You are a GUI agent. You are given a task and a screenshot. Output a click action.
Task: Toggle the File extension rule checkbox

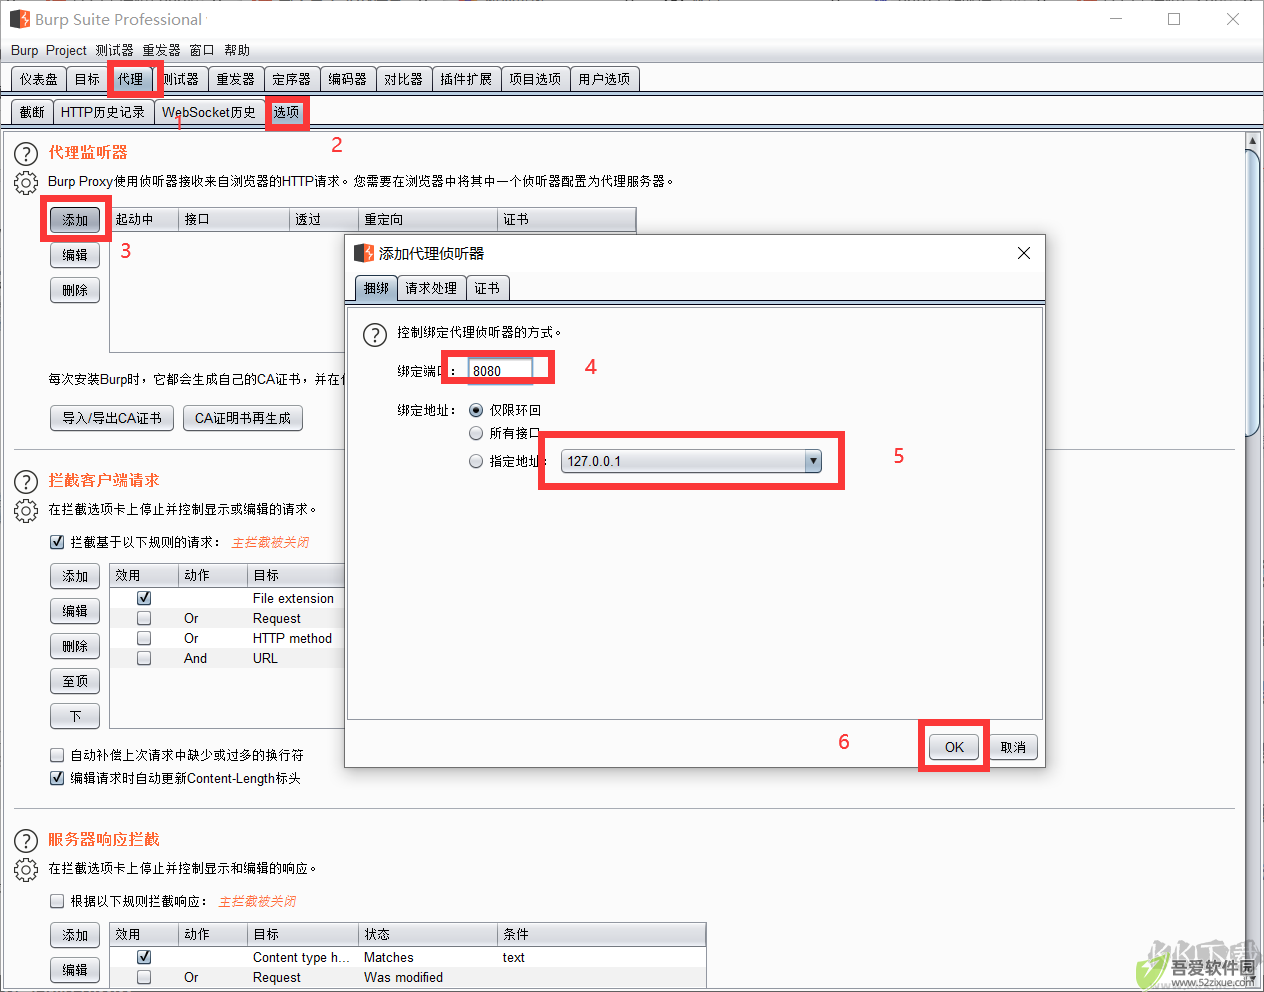144,598
